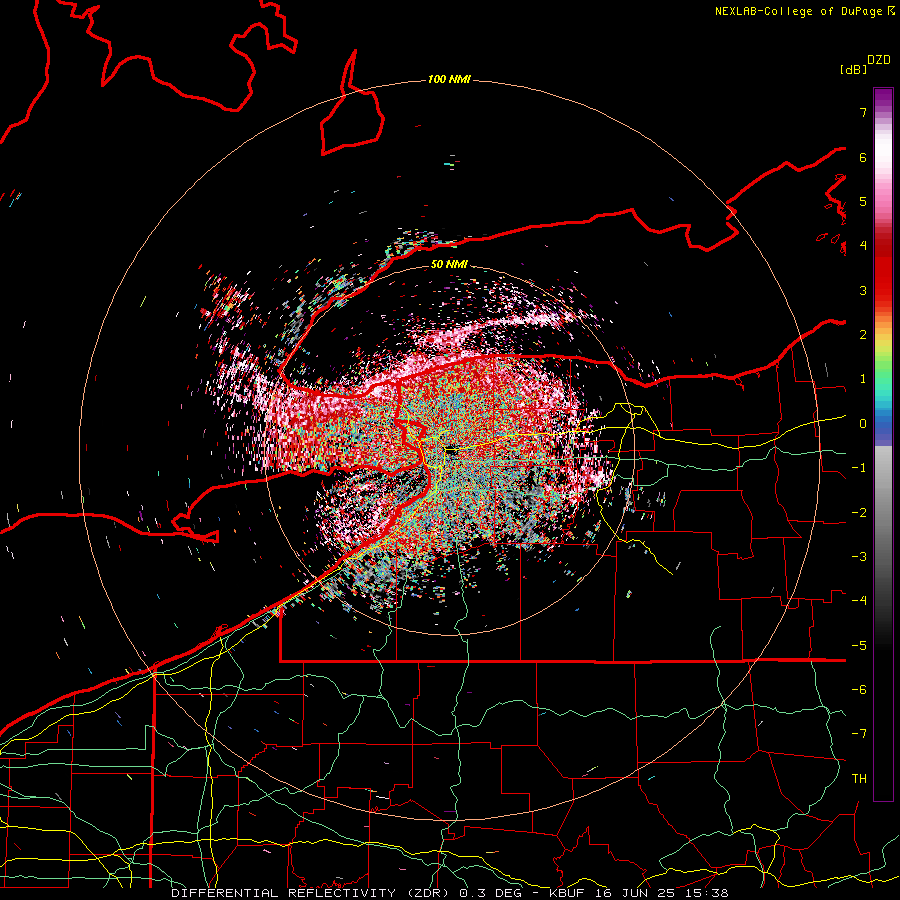Click the TH threshold label on the scale
The image size is (900, 900).
[859, 779]
